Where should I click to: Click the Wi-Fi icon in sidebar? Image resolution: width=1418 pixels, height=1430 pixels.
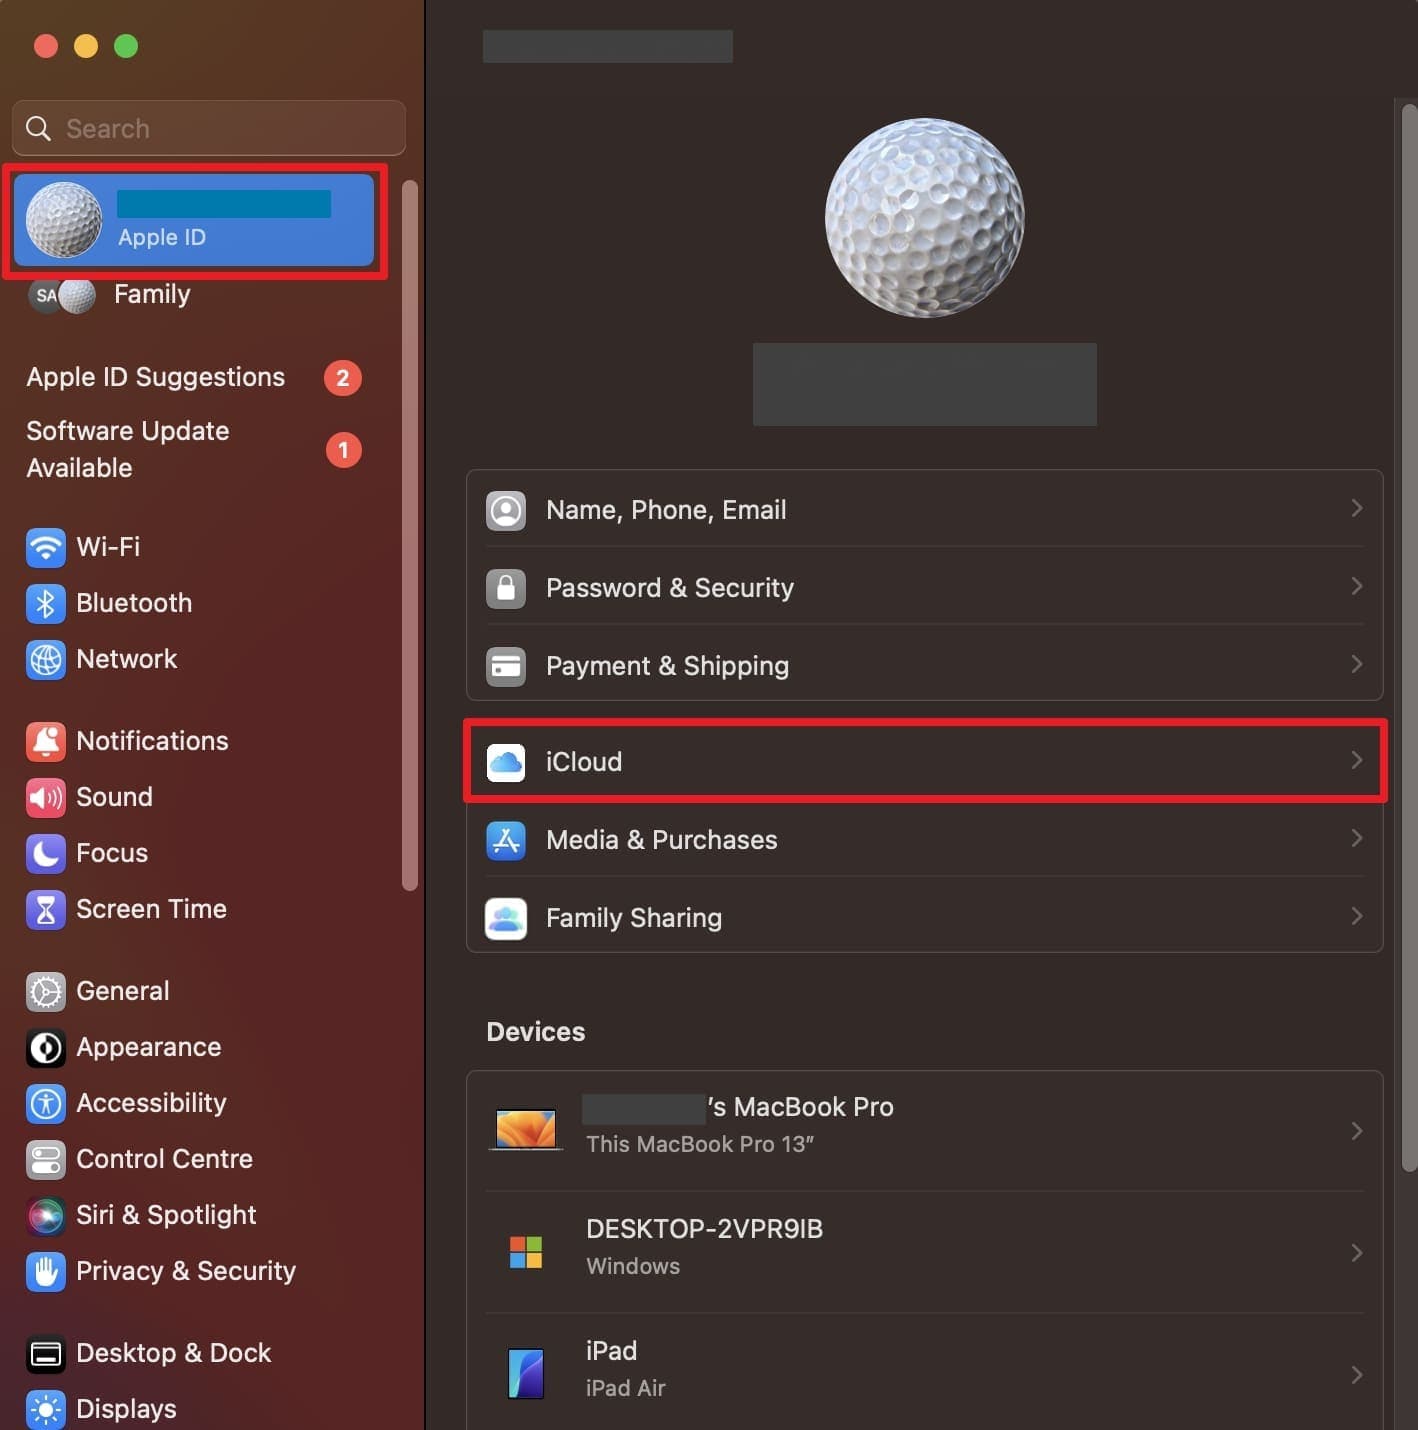(x=46, y=547)
